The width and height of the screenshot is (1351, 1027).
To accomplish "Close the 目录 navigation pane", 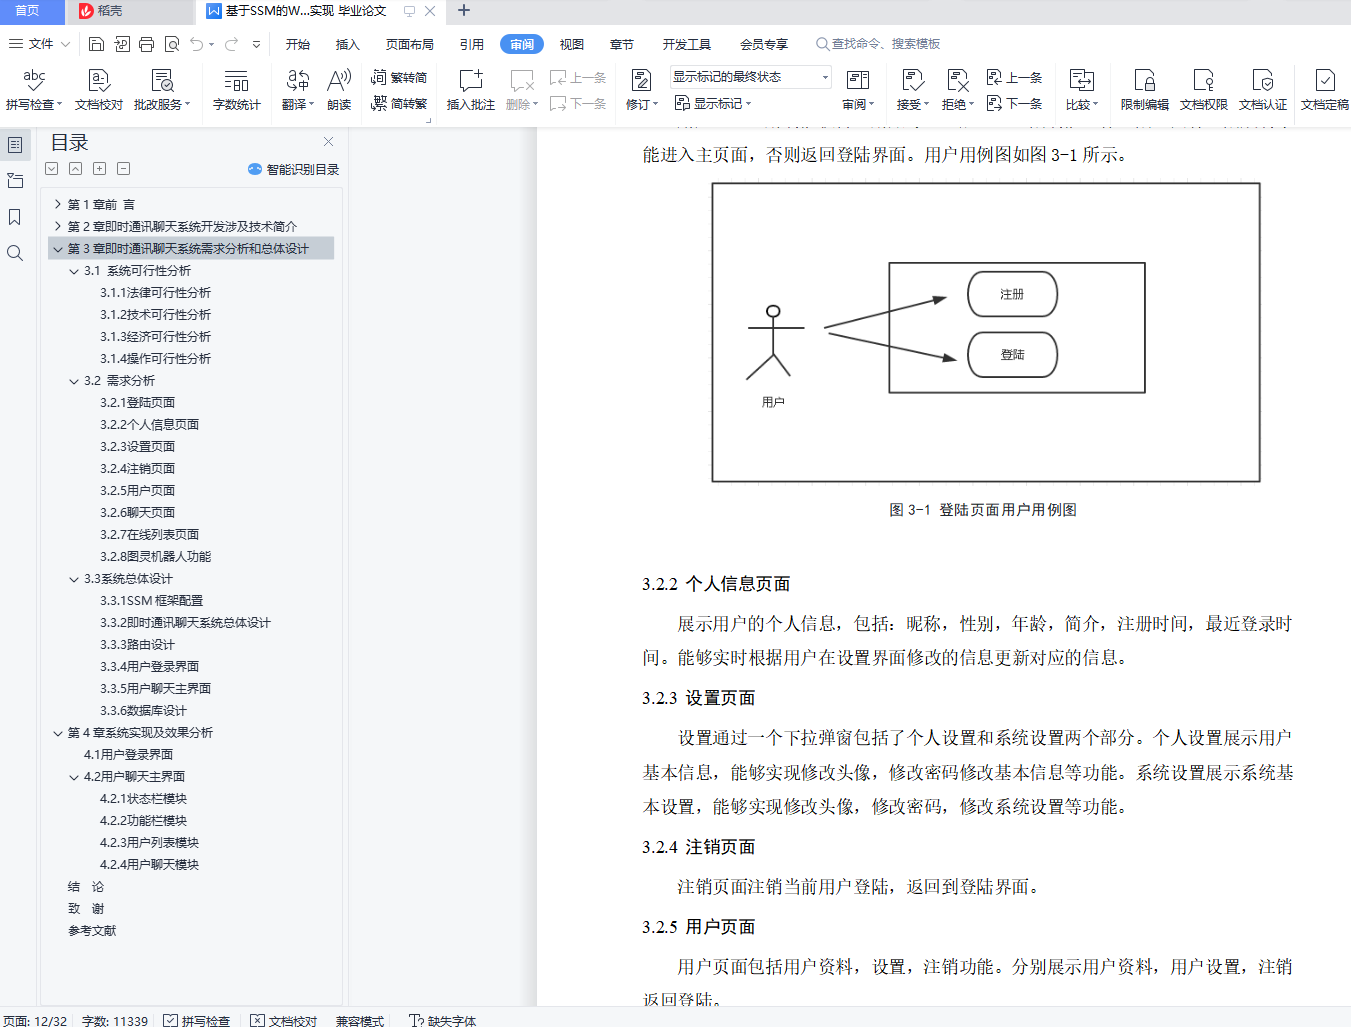I will [x=328, y=142].
